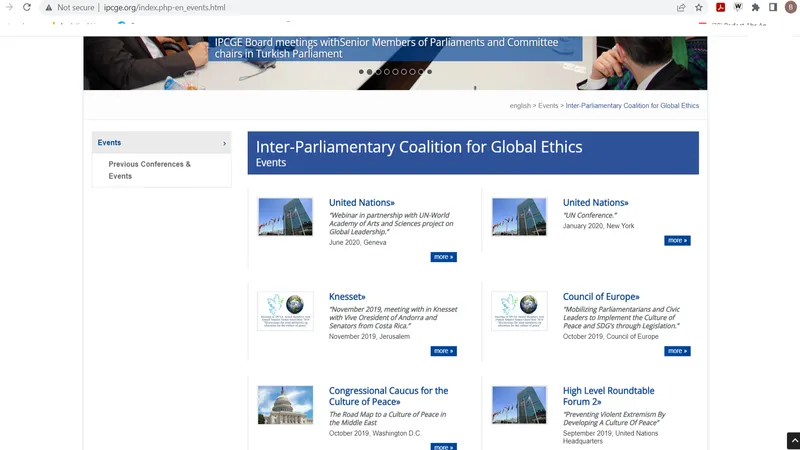Select the seventh slideshow dot
The image size is (800, 450).
coord(412,72)
